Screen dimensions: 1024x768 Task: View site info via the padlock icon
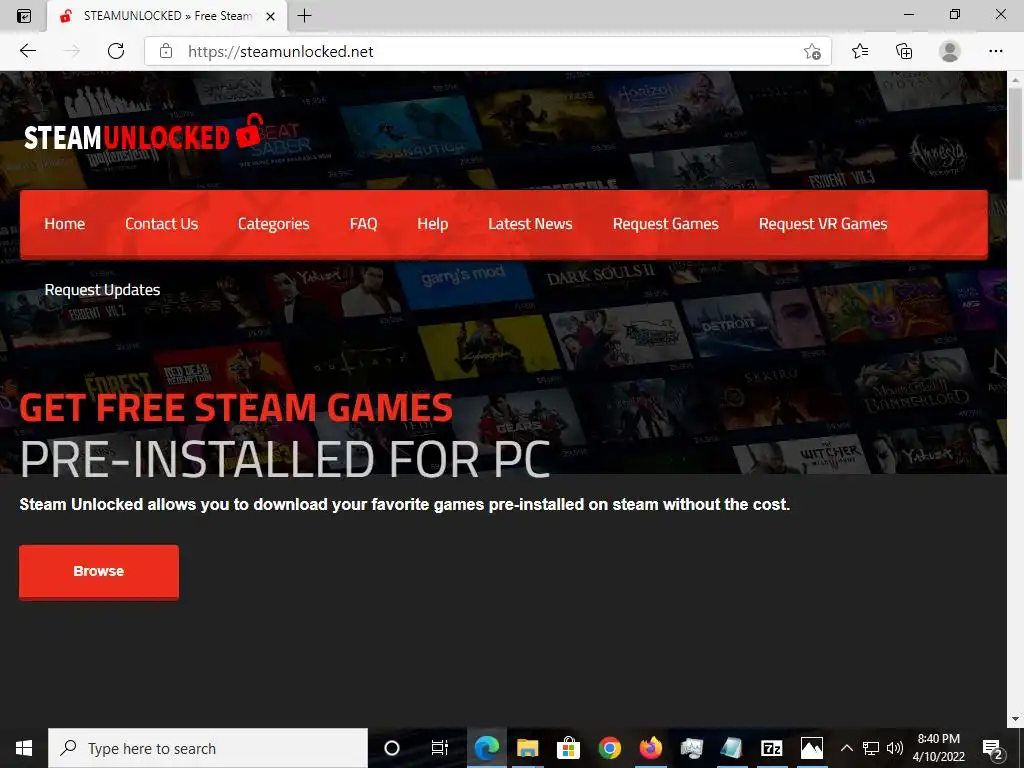(x=166, y=51)
